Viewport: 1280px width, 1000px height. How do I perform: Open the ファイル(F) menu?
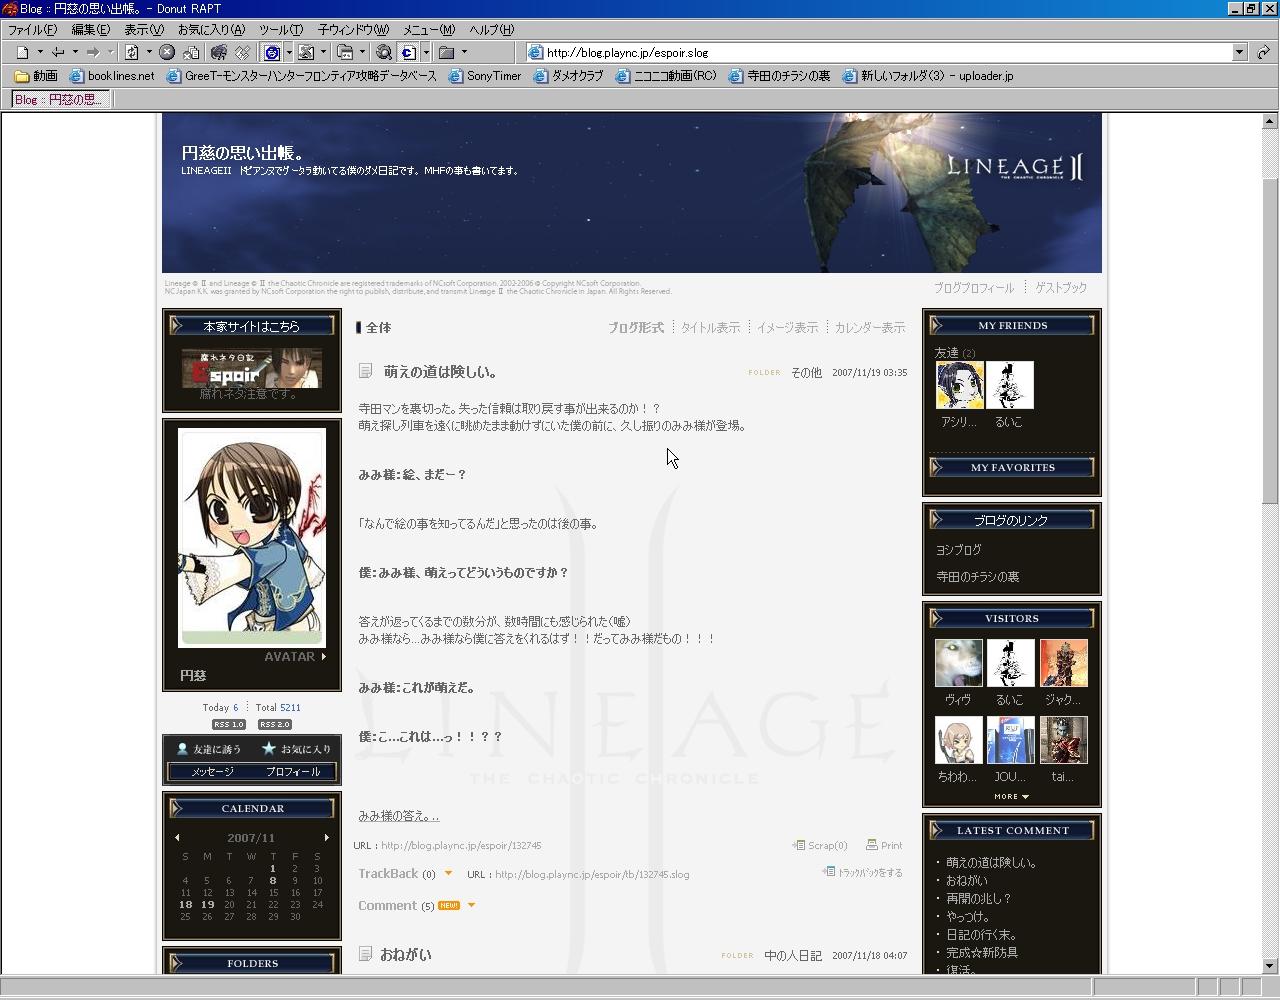pyautogui.click(x=32, y=30)
